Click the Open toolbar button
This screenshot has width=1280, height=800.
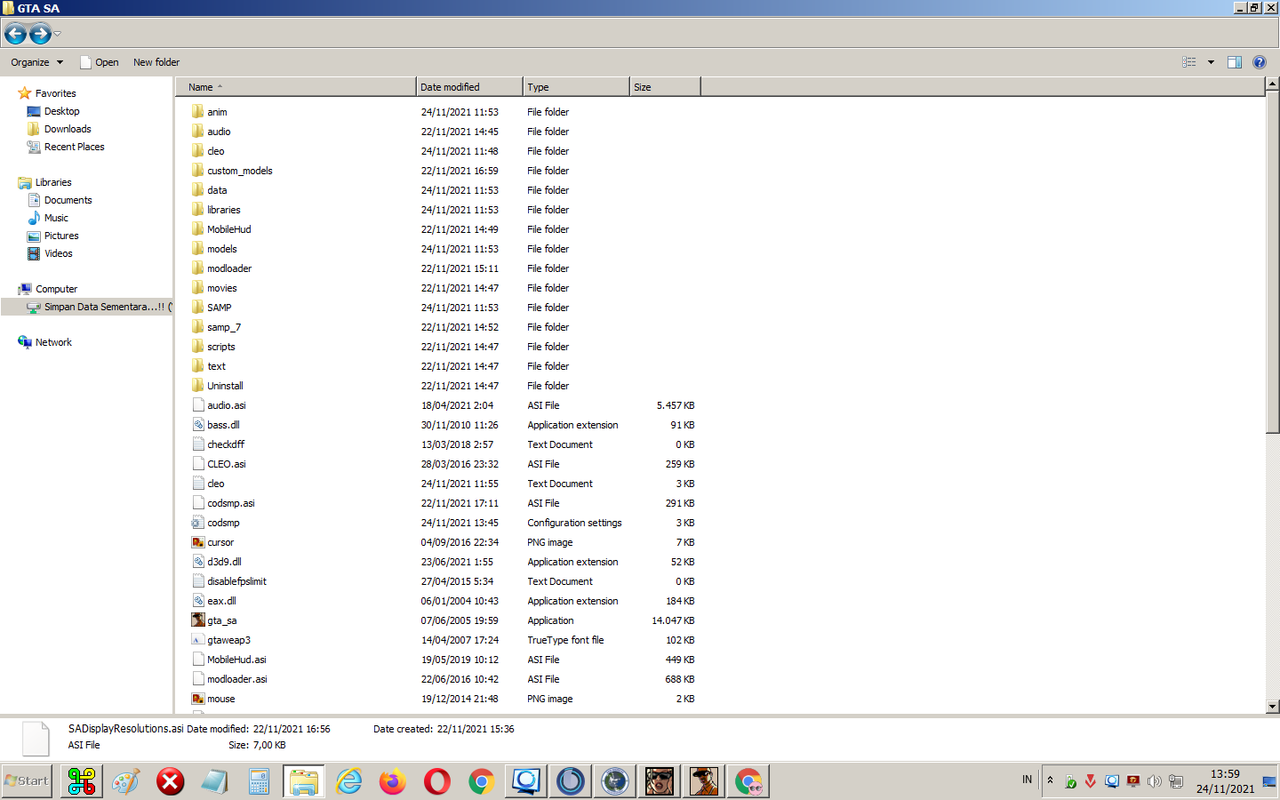[x=99, y=62]
